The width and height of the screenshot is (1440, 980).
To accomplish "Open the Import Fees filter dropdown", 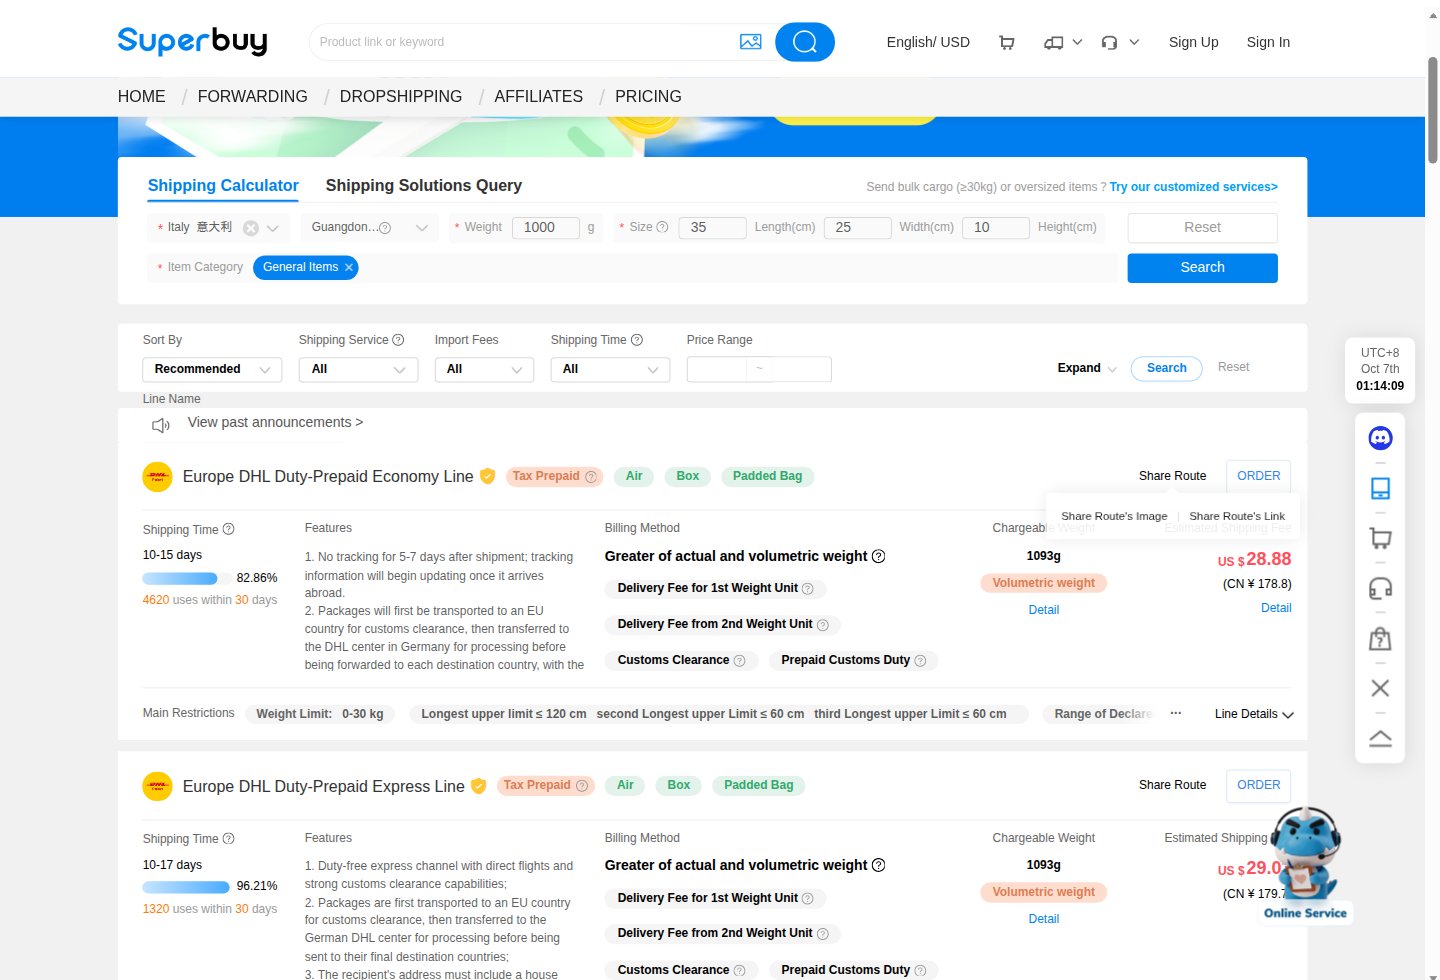I will coord(485,369).
